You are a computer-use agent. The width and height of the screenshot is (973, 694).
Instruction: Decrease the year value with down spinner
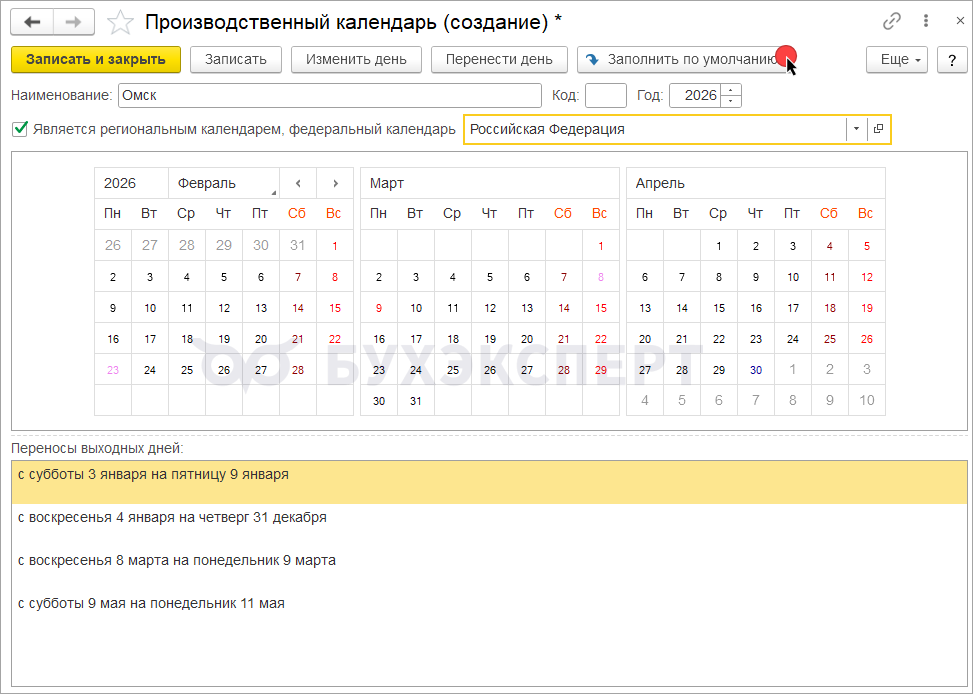pos(731,101)
